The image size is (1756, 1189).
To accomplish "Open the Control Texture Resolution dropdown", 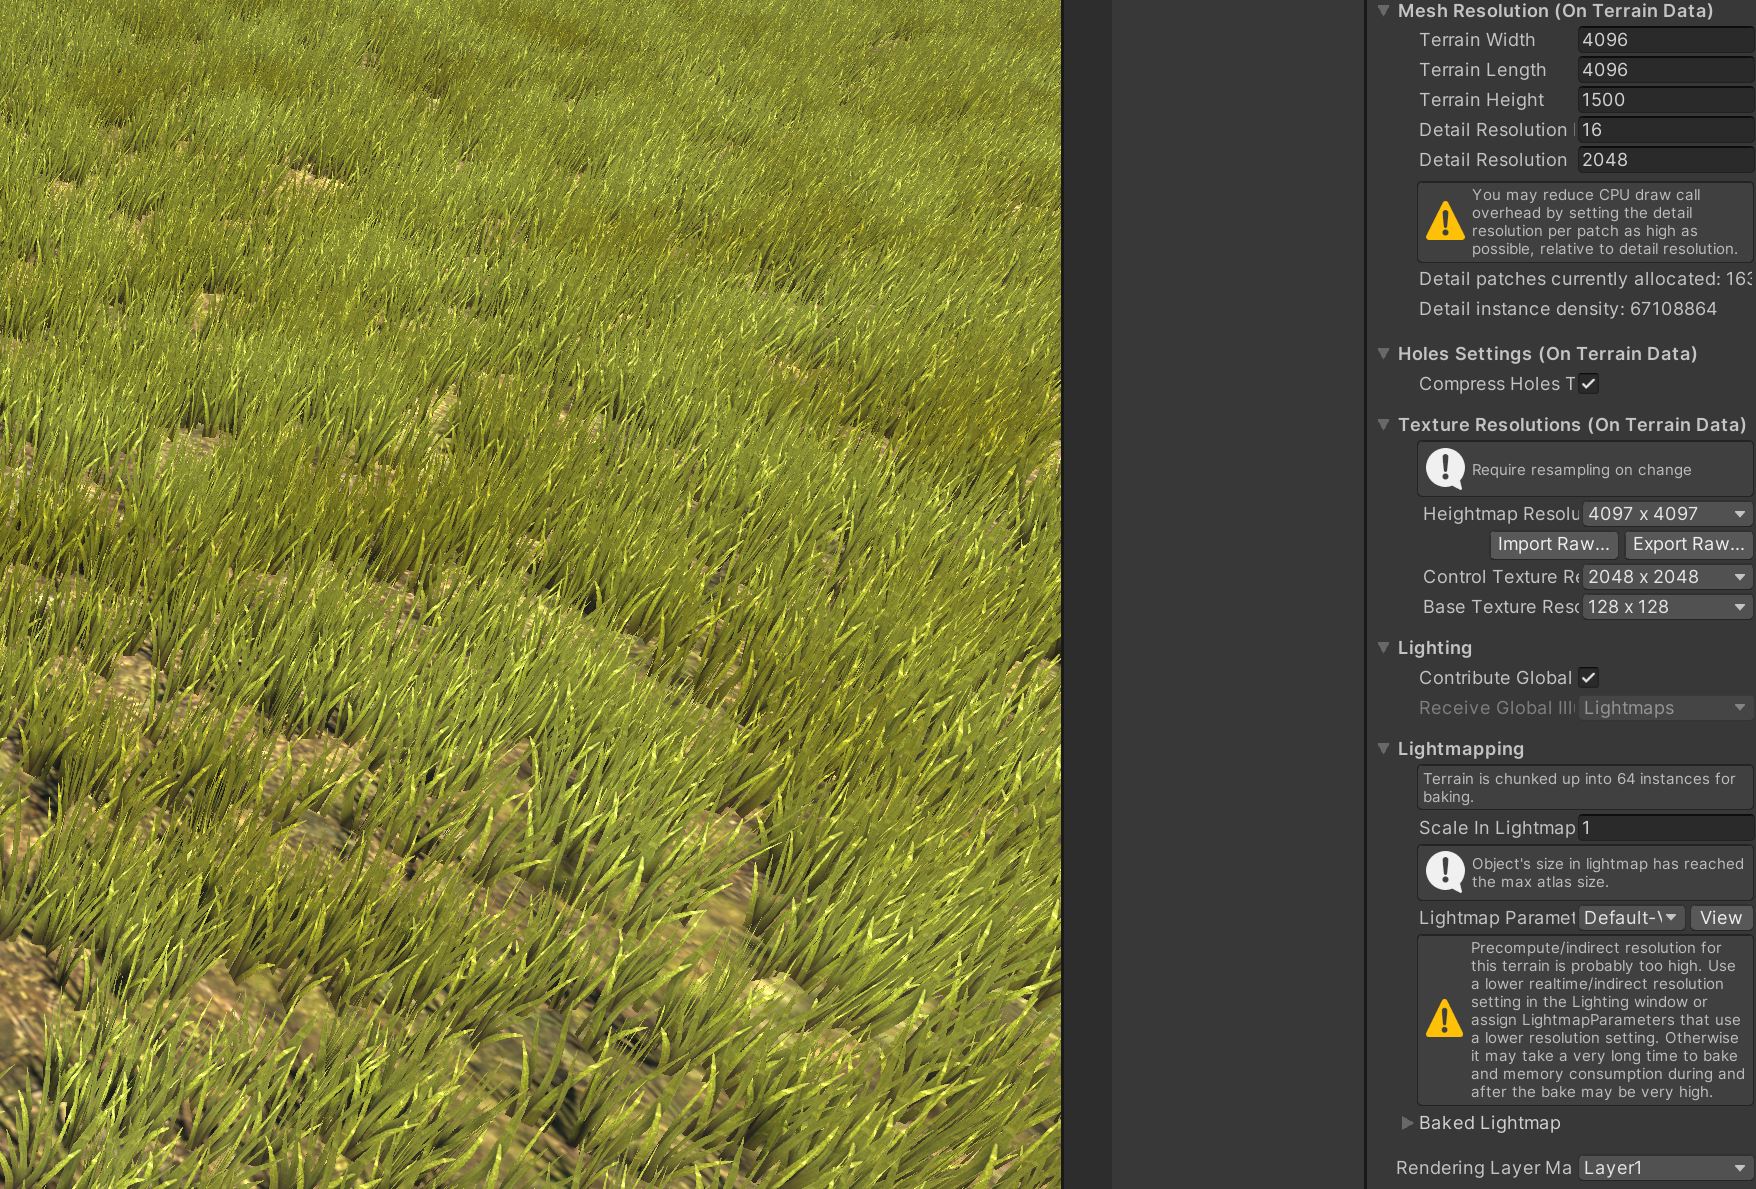I will 1665,576.
